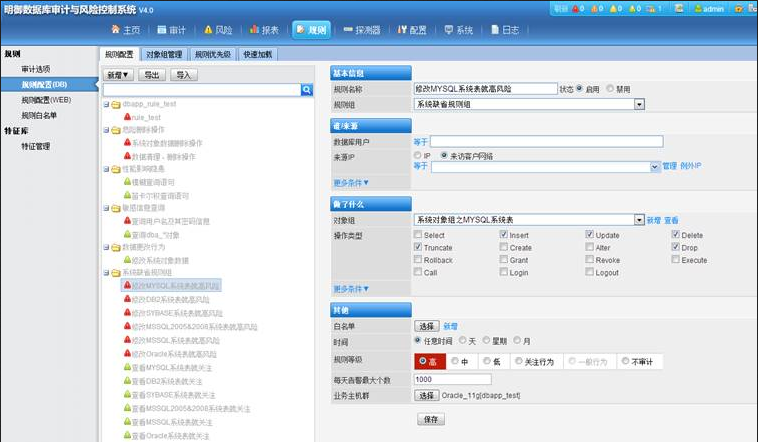
Task: Check the Grant operation checkbox
Action: click(503, 260)
